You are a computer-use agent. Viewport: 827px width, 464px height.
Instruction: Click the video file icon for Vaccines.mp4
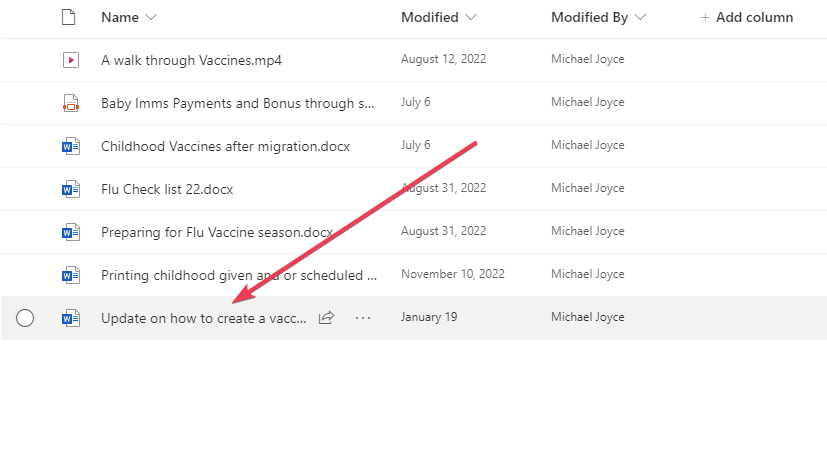[71, 60]
